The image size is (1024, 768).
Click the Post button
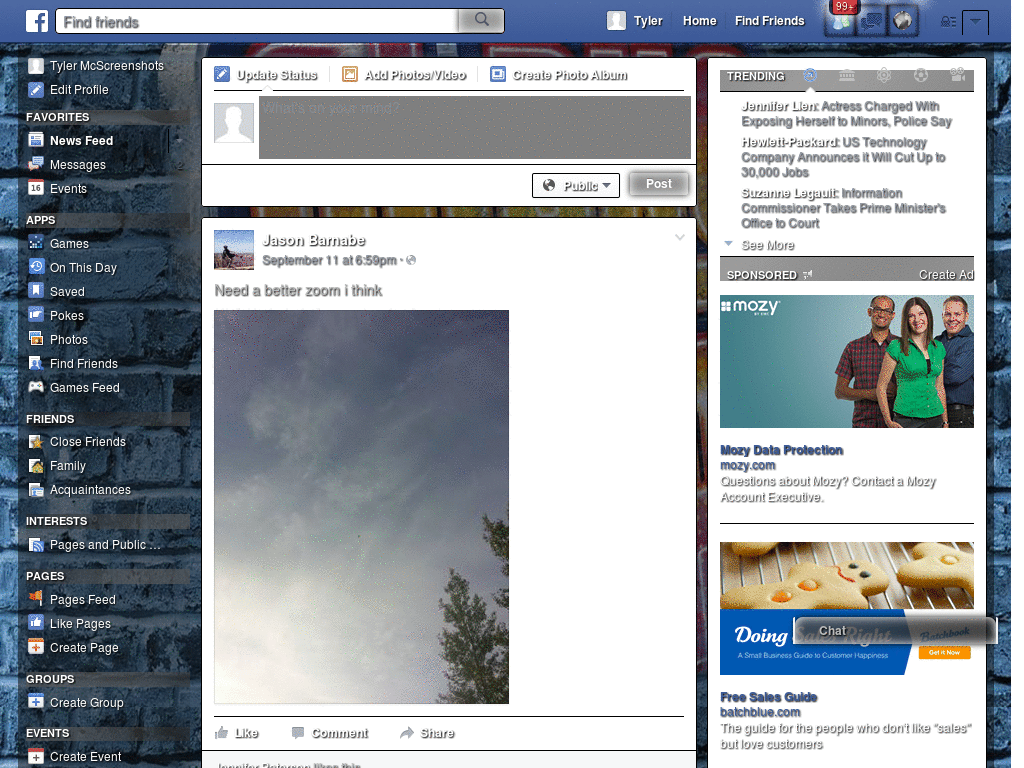pos(659,184)
